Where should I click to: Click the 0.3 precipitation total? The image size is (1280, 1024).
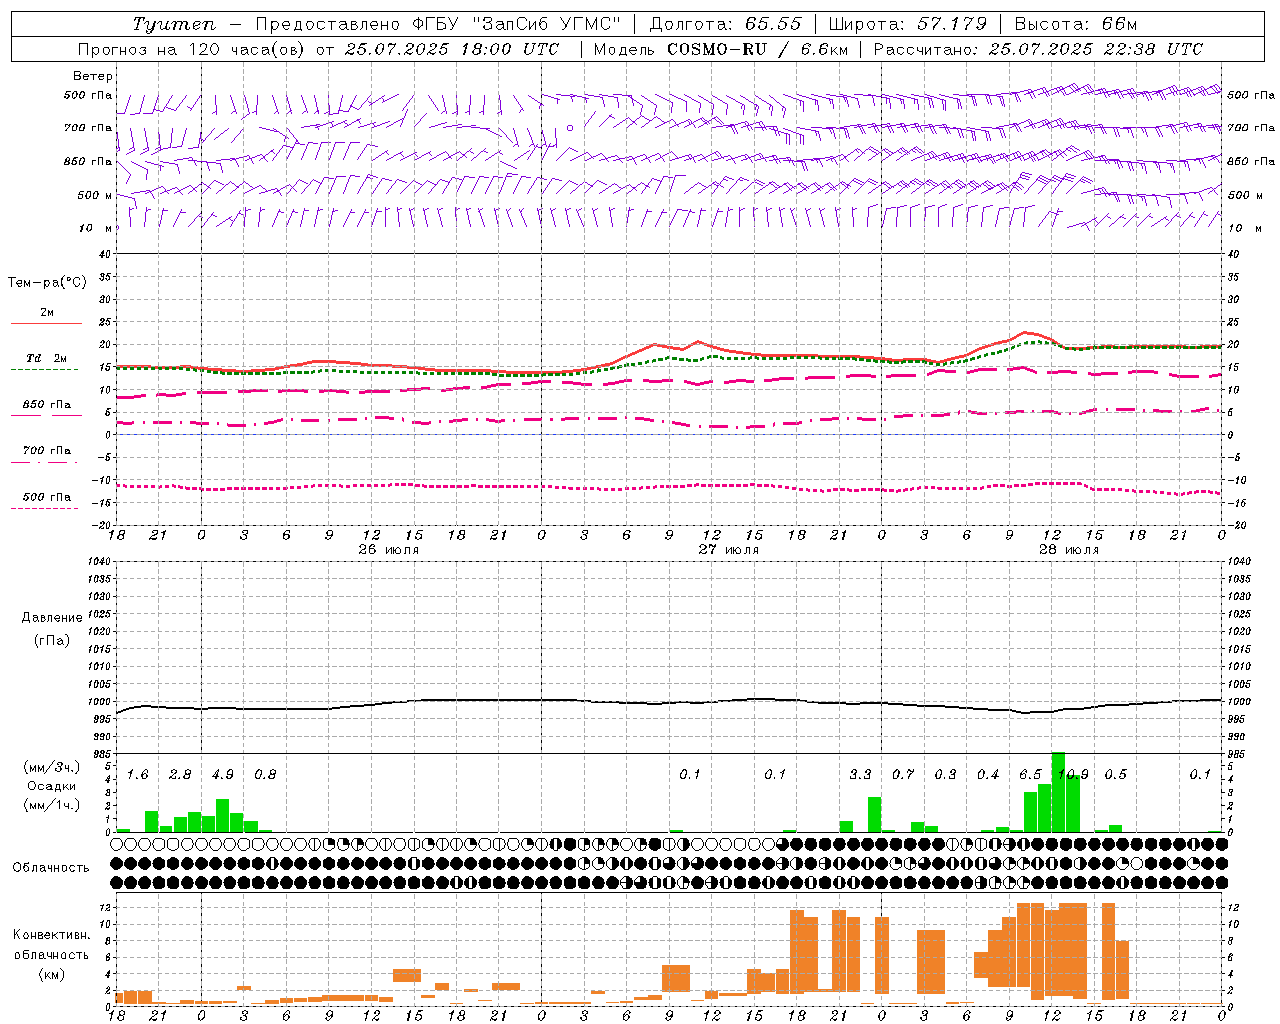[945, 775]
